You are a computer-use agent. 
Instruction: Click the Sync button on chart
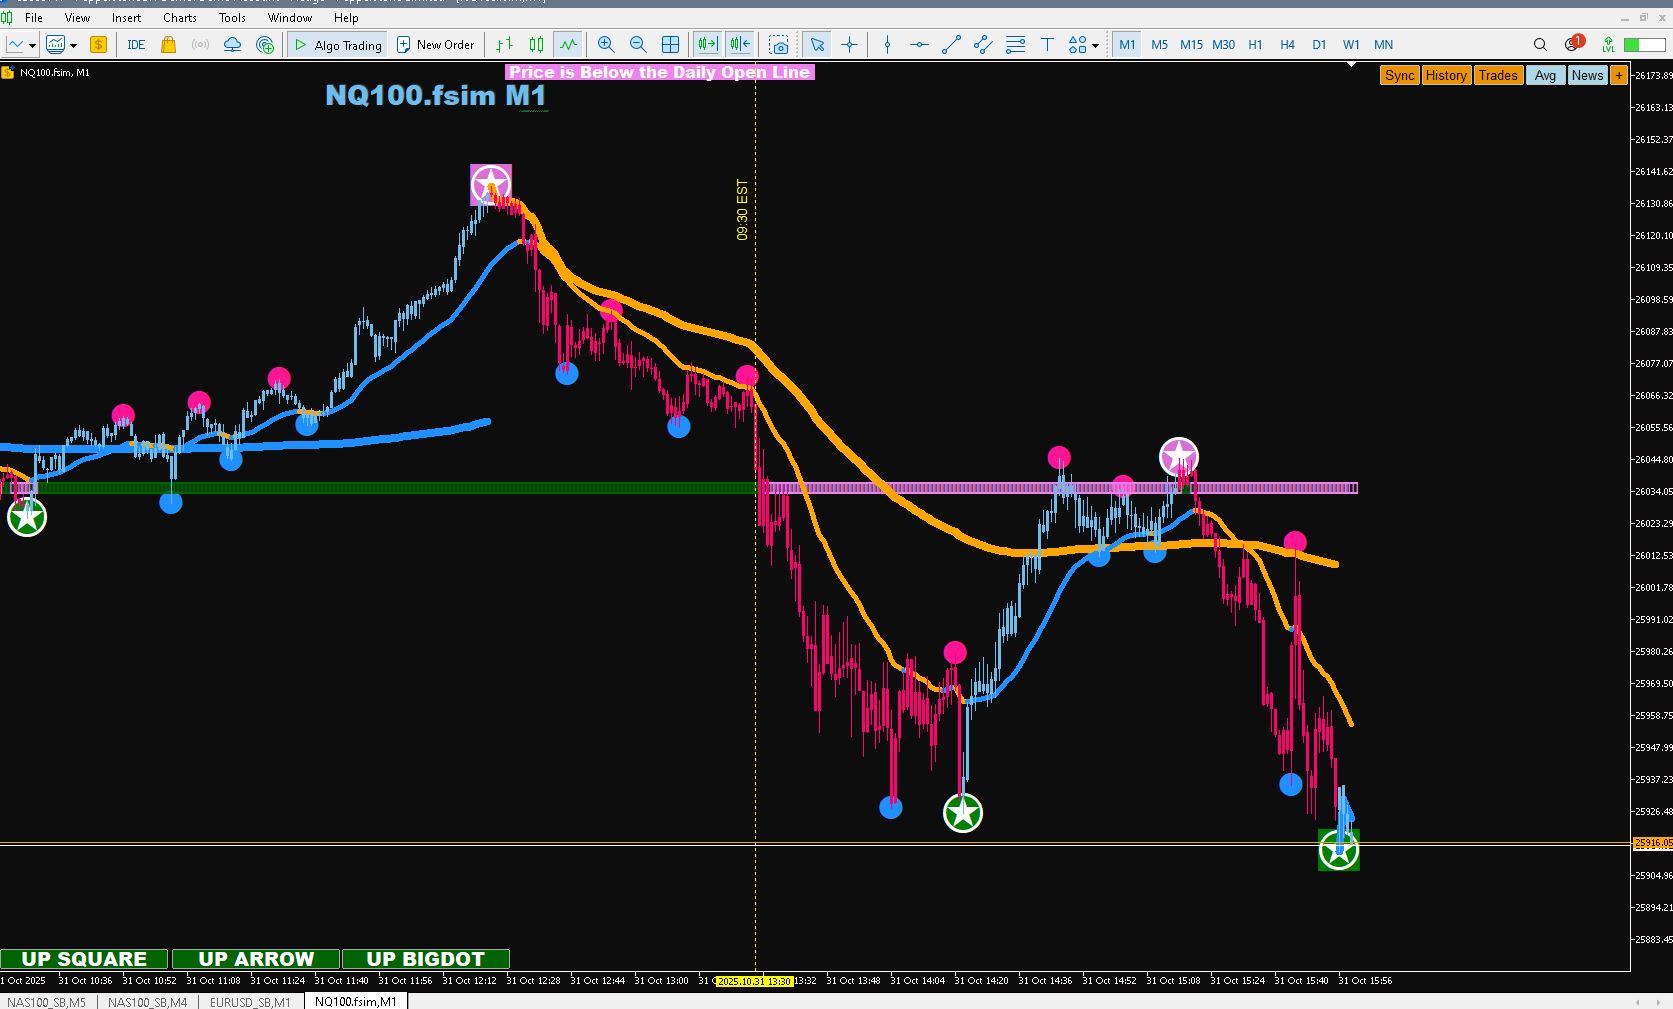coord(1400,75)
